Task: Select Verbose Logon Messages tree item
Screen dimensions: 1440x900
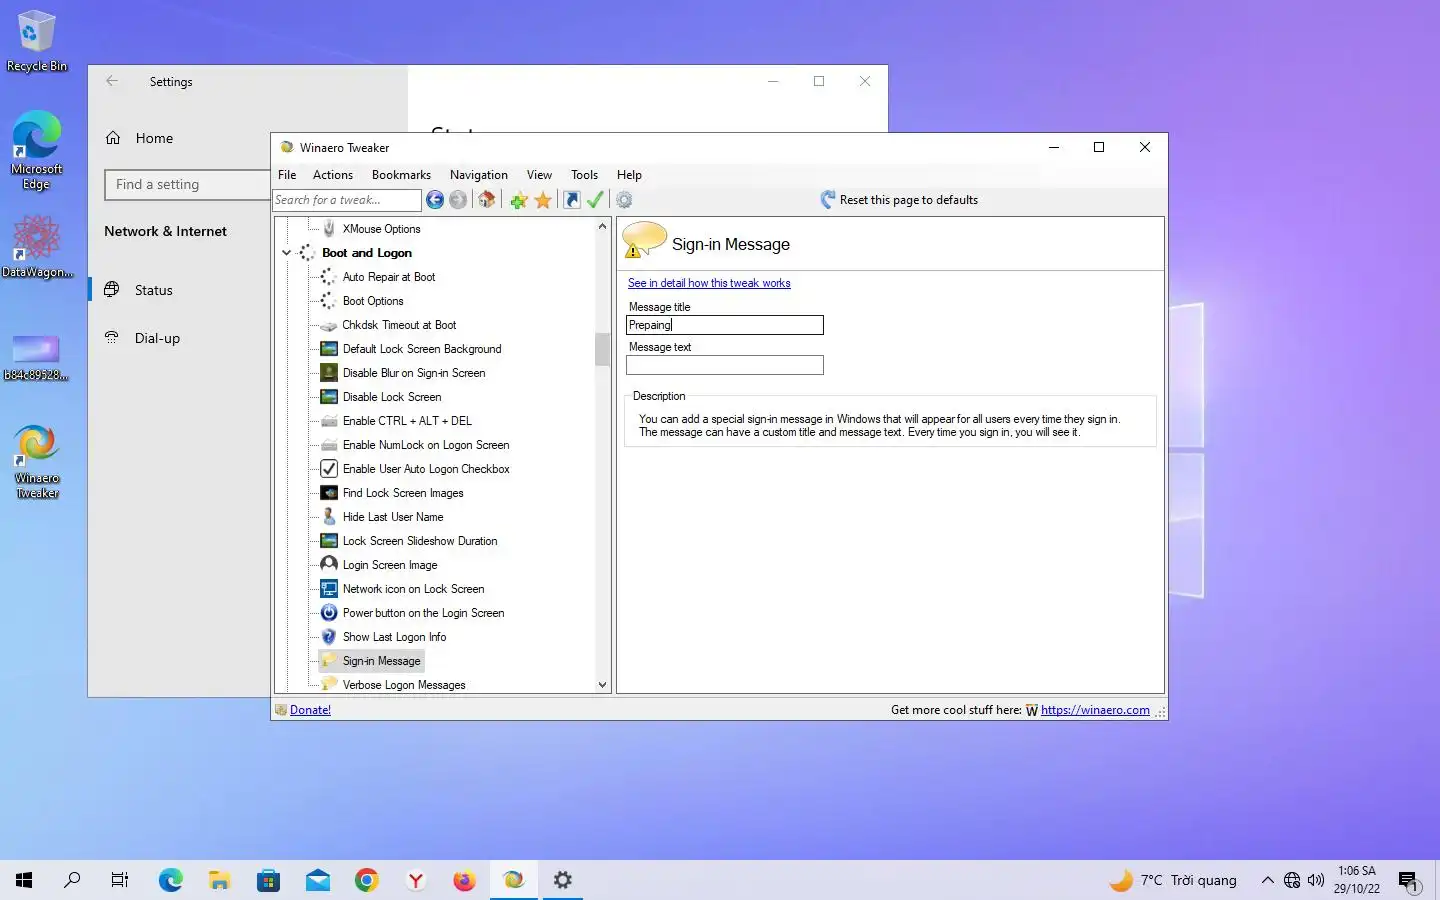Action: (x=404, y=685)
